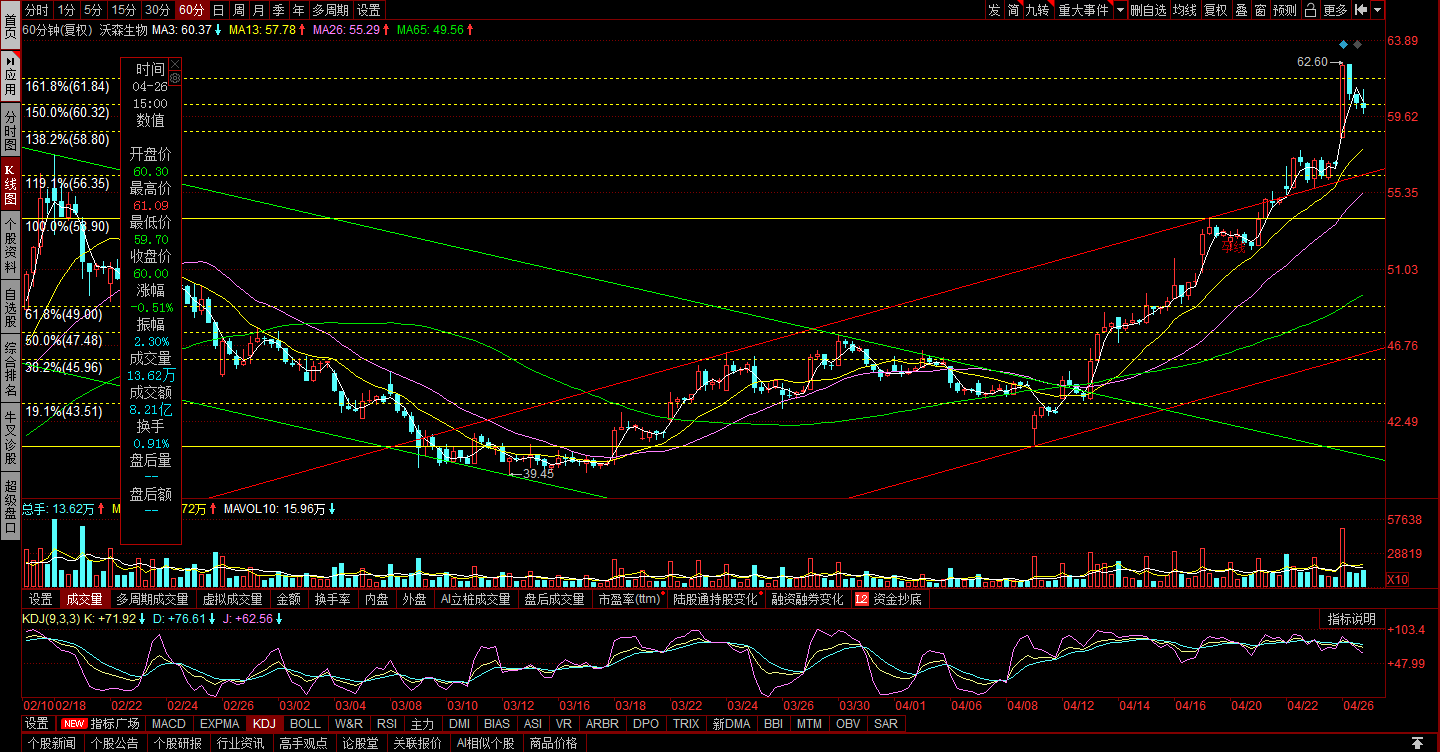Click the collapse-left arrow icon

(1361, 10)
